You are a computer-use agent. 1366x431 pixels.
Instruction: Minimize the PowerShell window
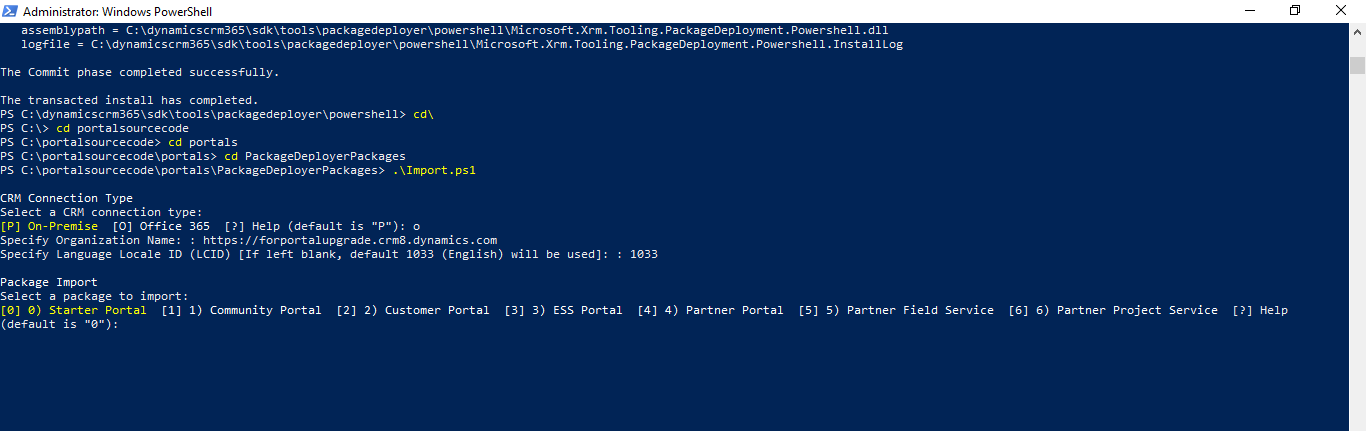[x=1249, y=10]
